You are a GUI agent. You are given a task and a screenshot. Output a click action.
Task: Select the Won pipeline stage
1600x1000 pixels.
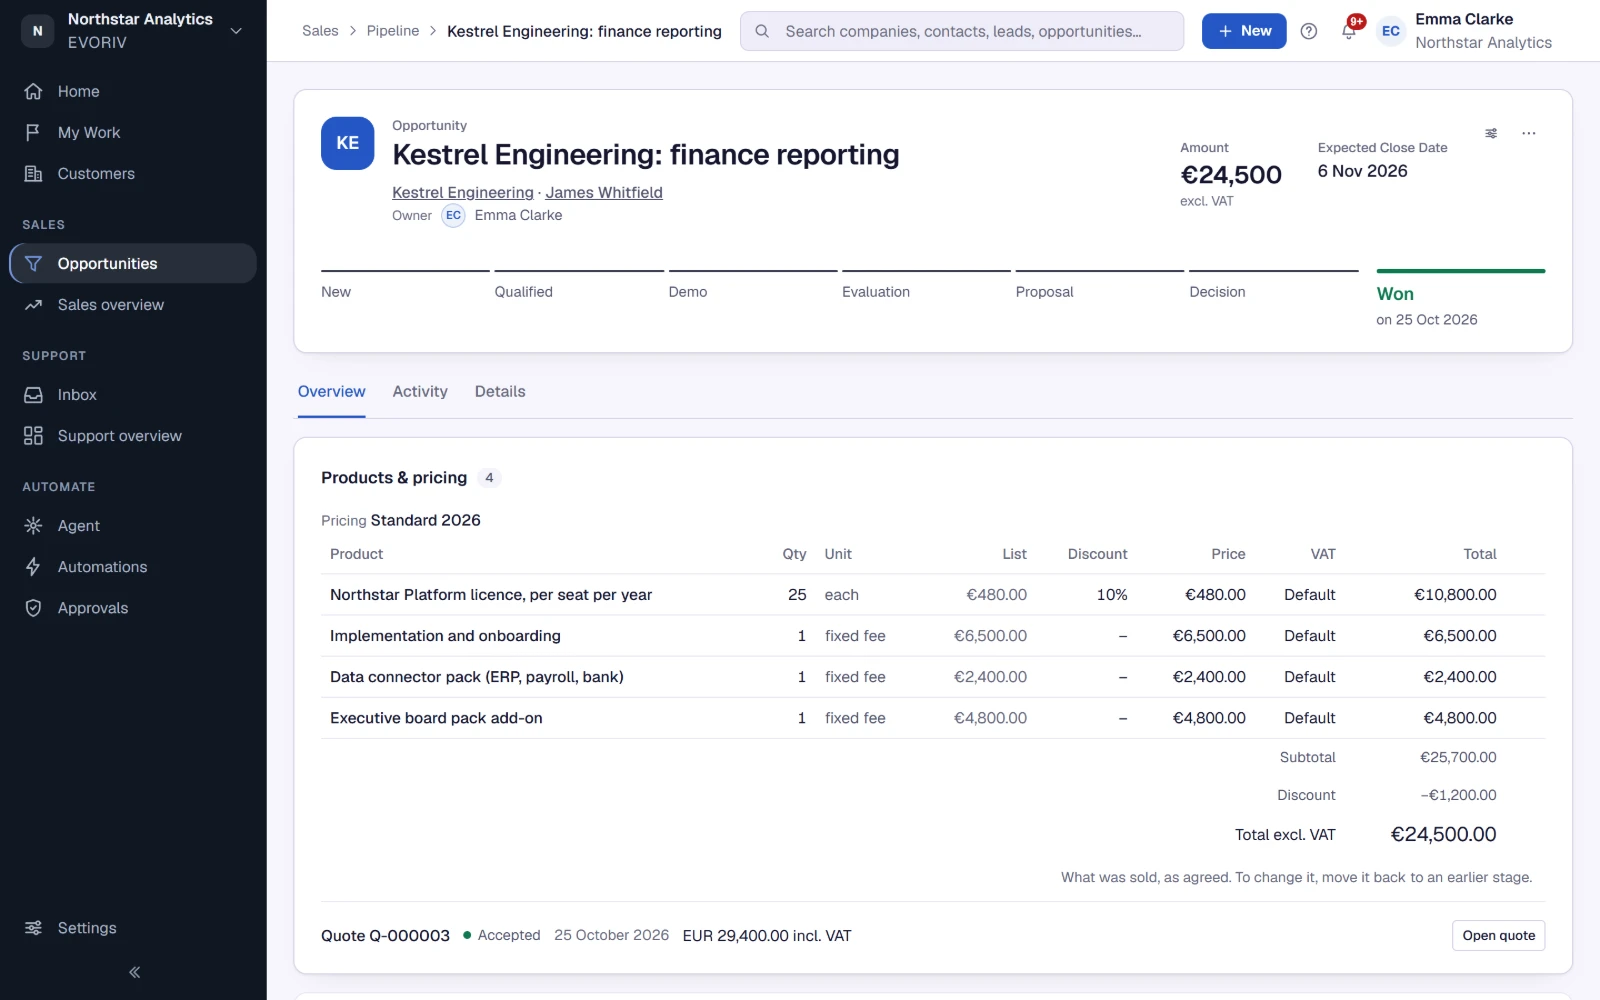(x=1461, y=298)
